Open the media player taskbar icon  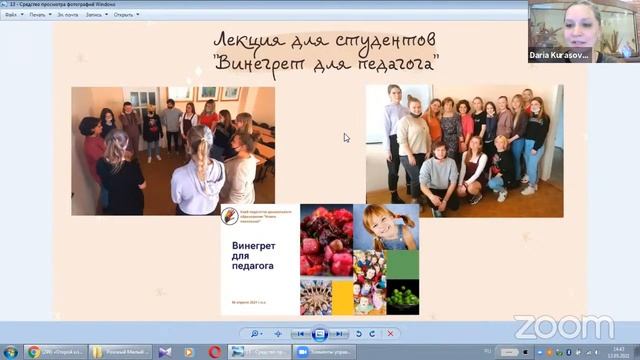188,352
